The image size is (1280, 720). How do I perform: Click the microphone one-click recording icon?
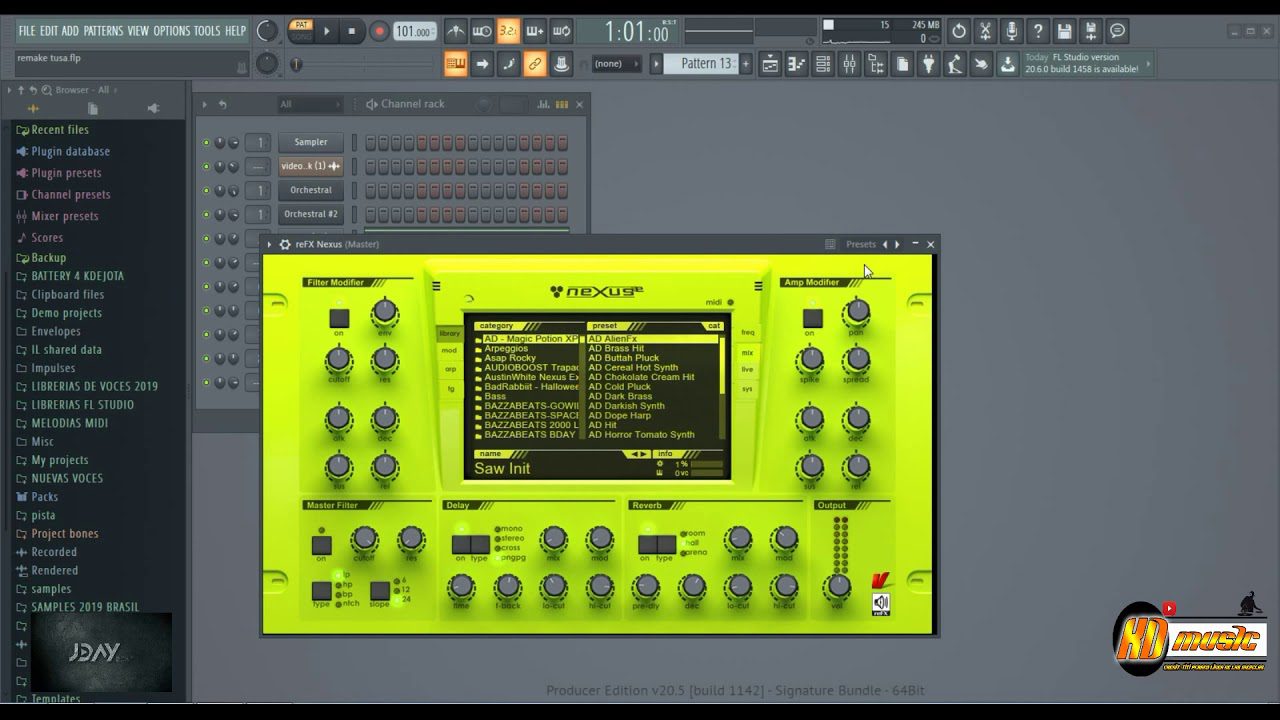(x=1011, y=31)
